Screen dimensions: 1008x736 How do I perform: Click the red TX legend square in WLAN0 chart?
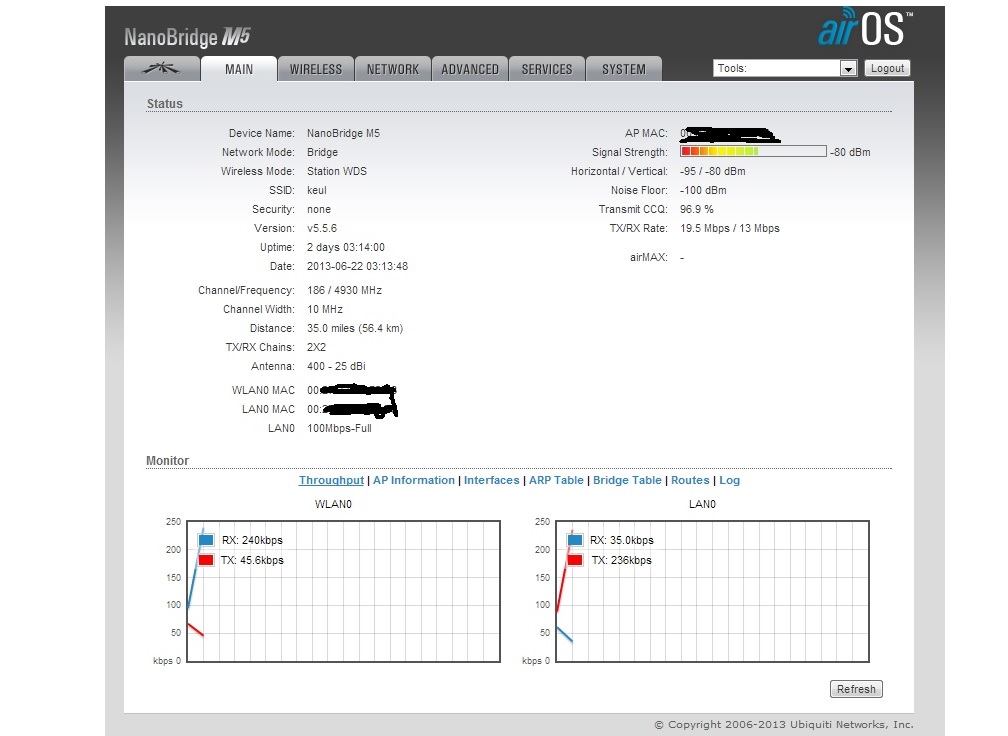[206, 560]
